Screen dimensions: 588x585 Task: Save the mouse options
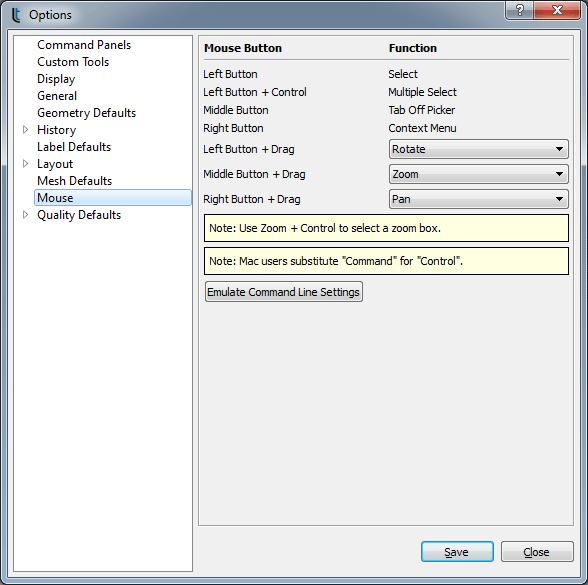click(457, 552)
